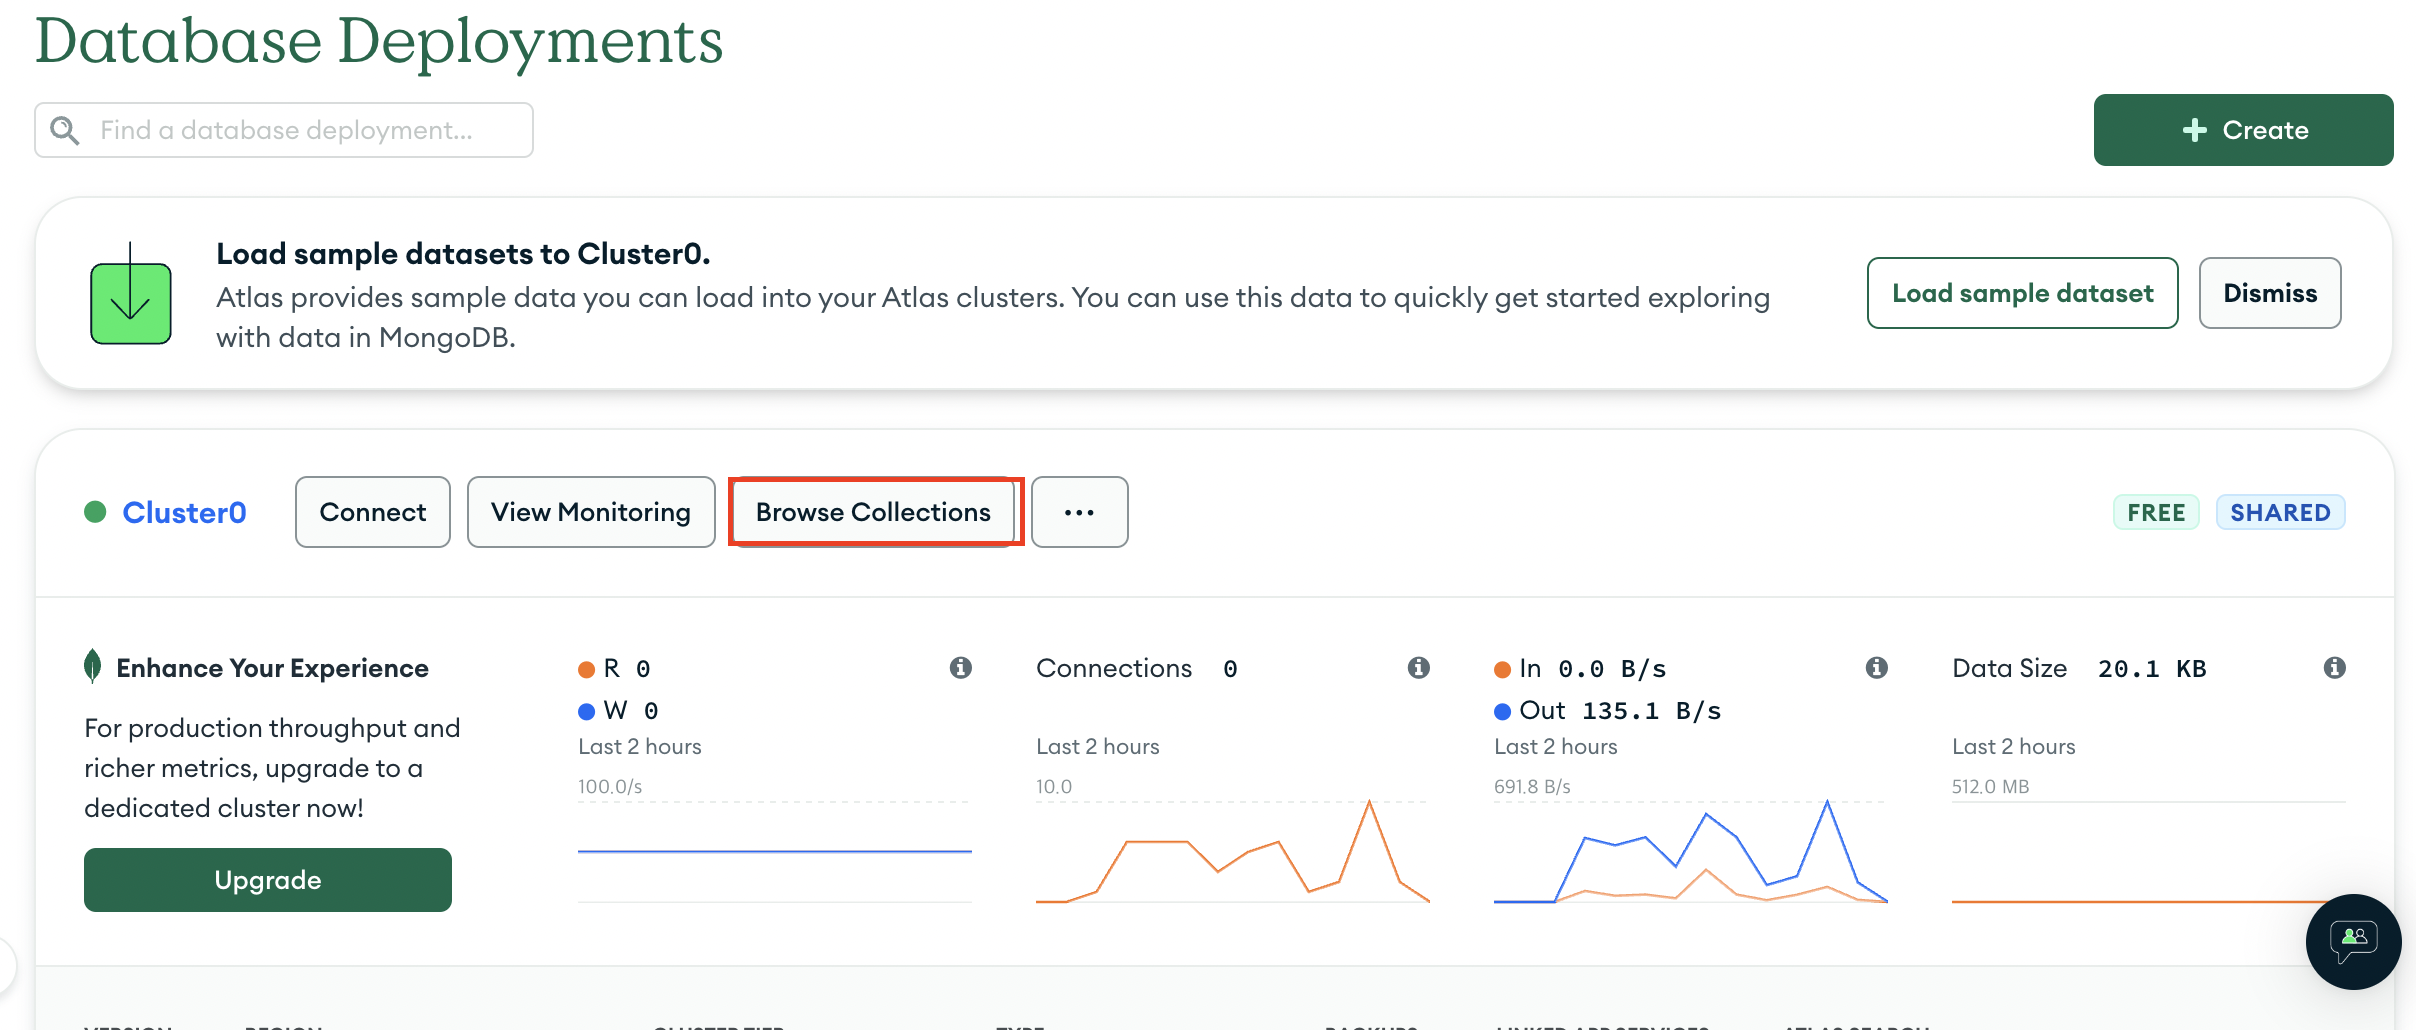
Task: Click the 'Data Size 20.1 KB' value
Action: [x=2079, y=669]
